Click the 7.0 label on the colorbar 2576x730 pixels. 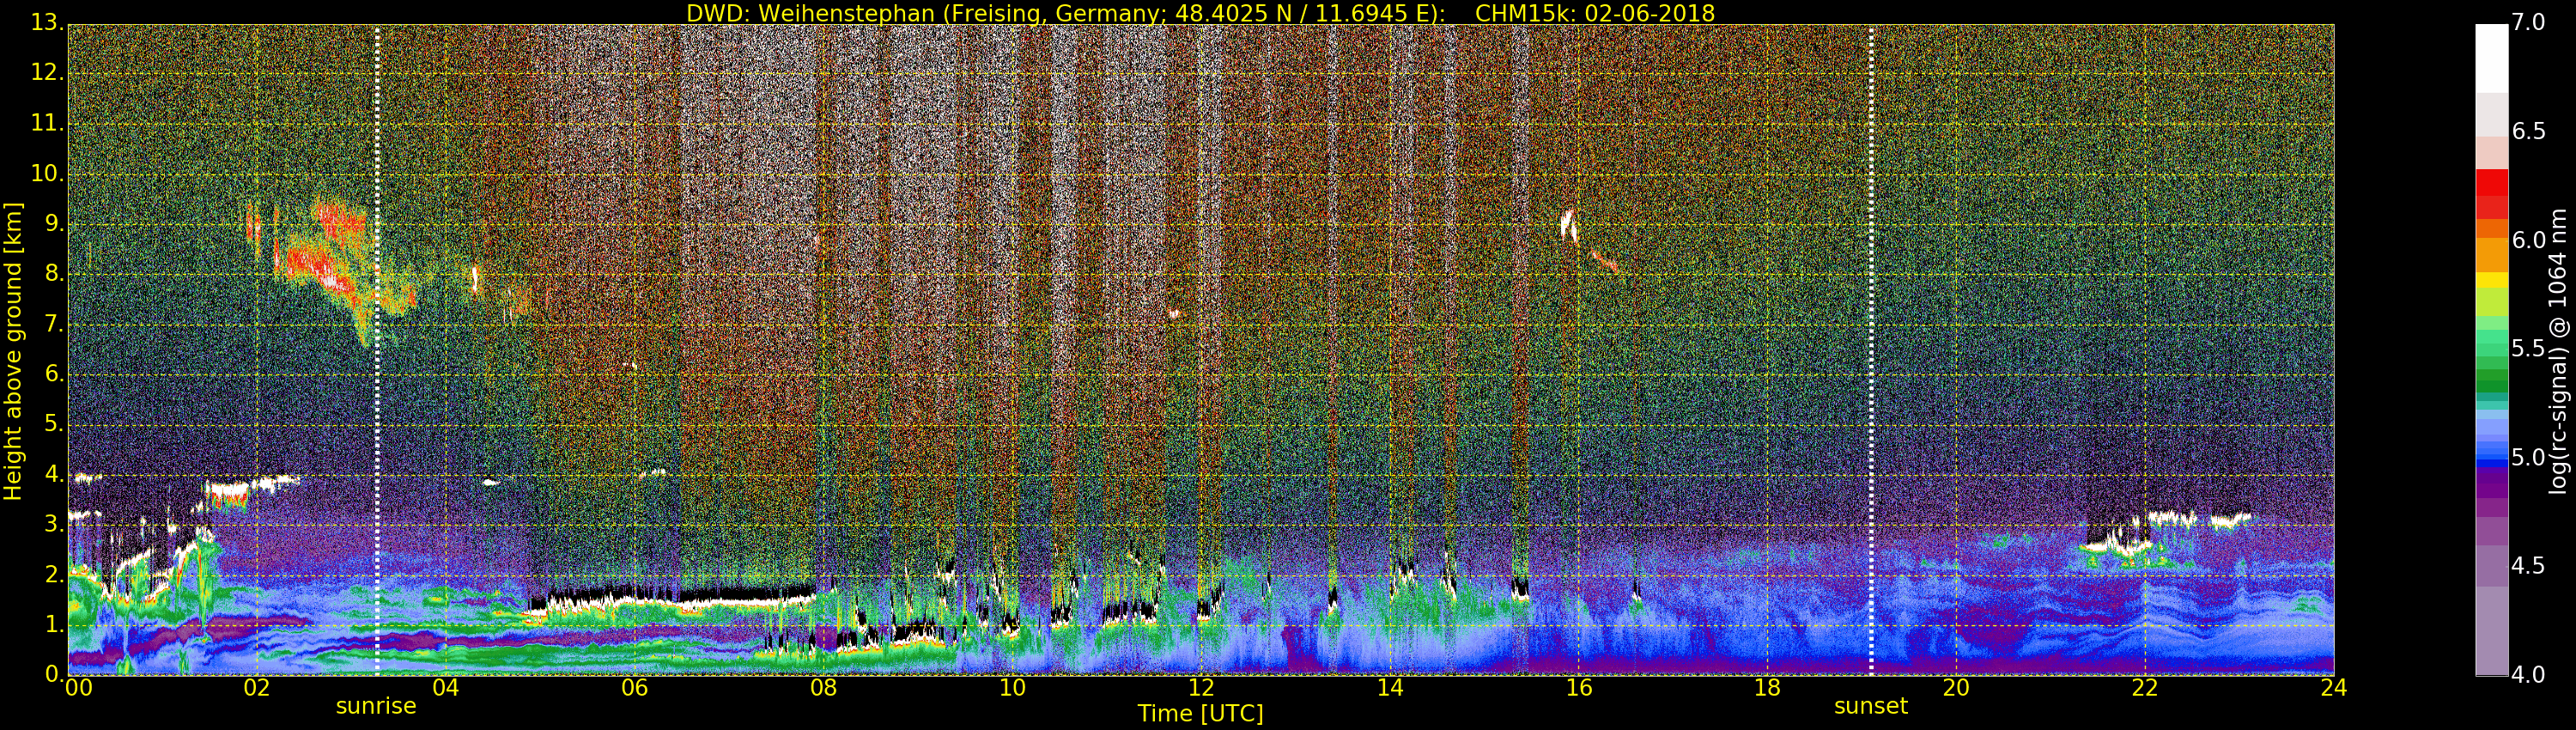click(2528, 23)
